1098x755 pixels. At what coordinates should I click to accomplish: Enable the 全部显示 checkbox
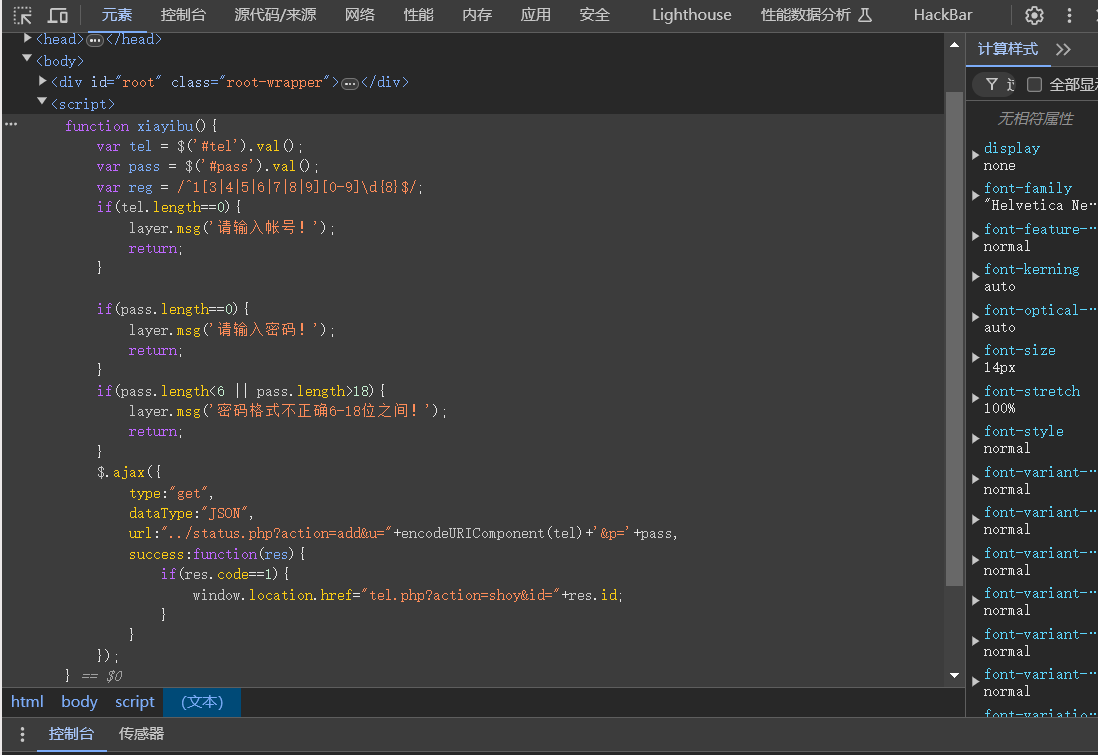[1035, 84]
